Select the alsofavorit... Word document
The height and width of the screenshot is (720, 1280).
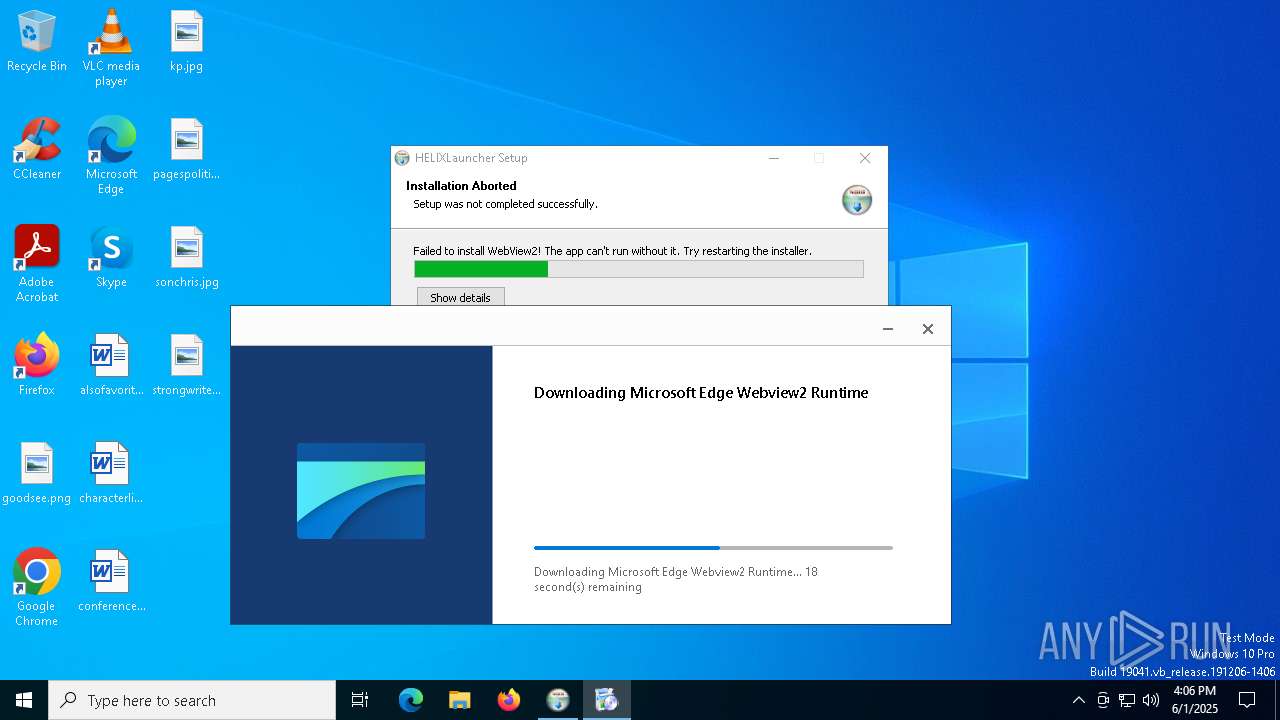pyautogui.click(x=111, y=365)
